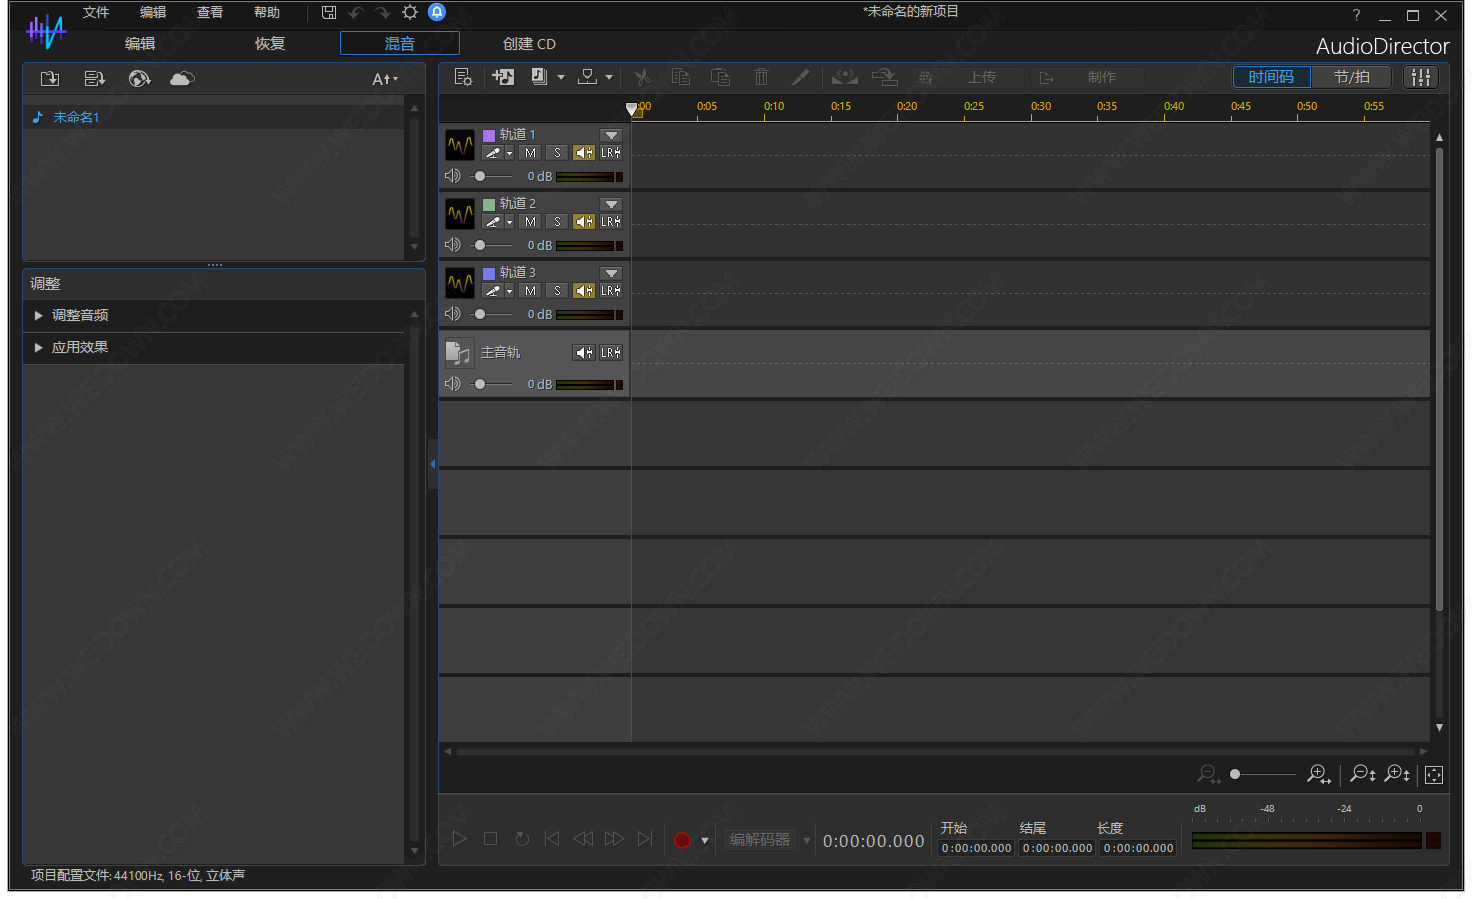Screen dimensions: 1472x899
Task: Click the add track icon
Action: click(x=503, y=77)
